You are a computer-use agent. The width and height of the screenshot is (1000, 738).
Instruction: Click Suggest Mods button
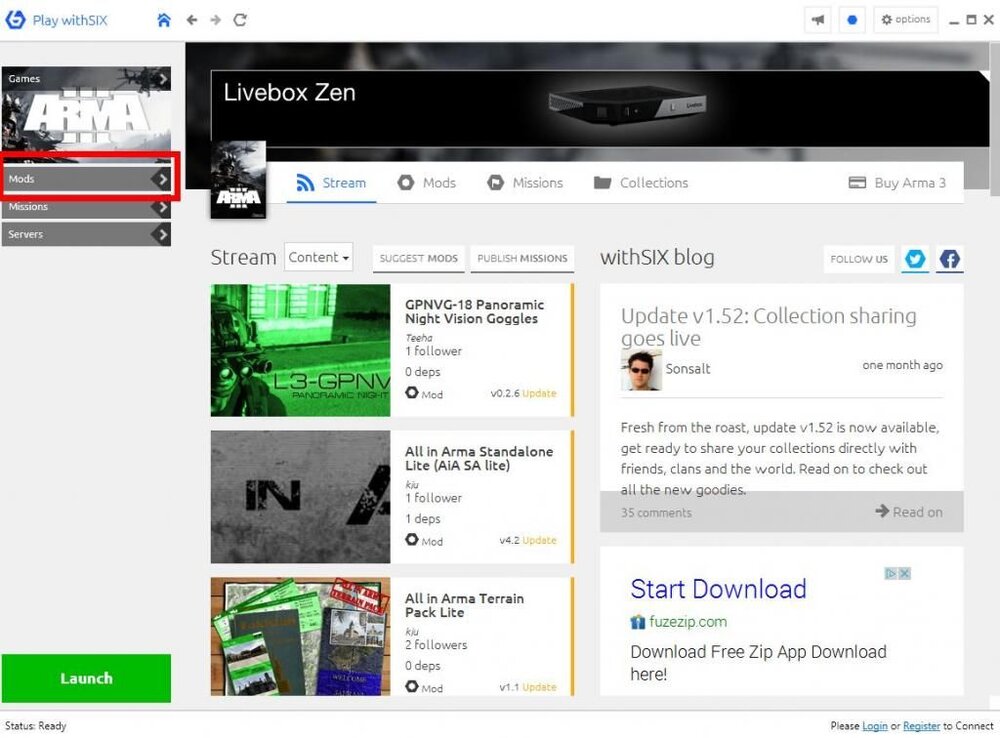pyautogui.click(x=418, y=258)
